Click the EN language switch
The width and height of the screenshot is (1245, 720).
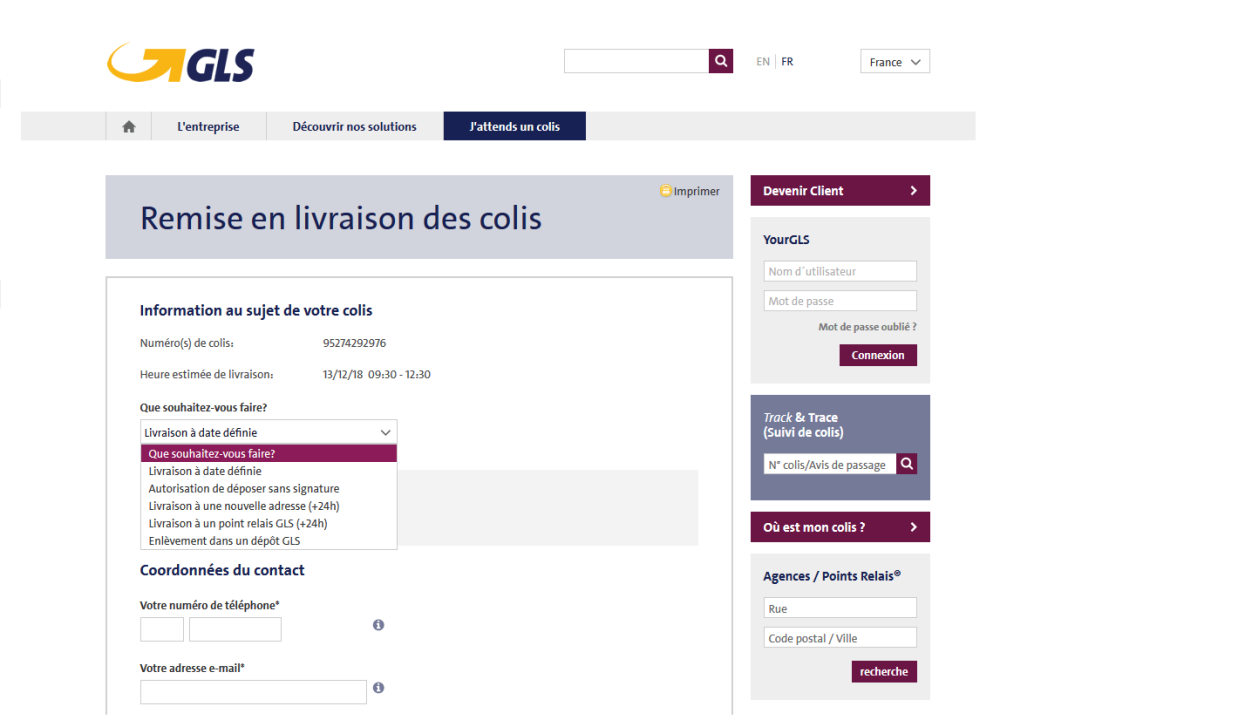pyautogui.click(x=763, y=61)
